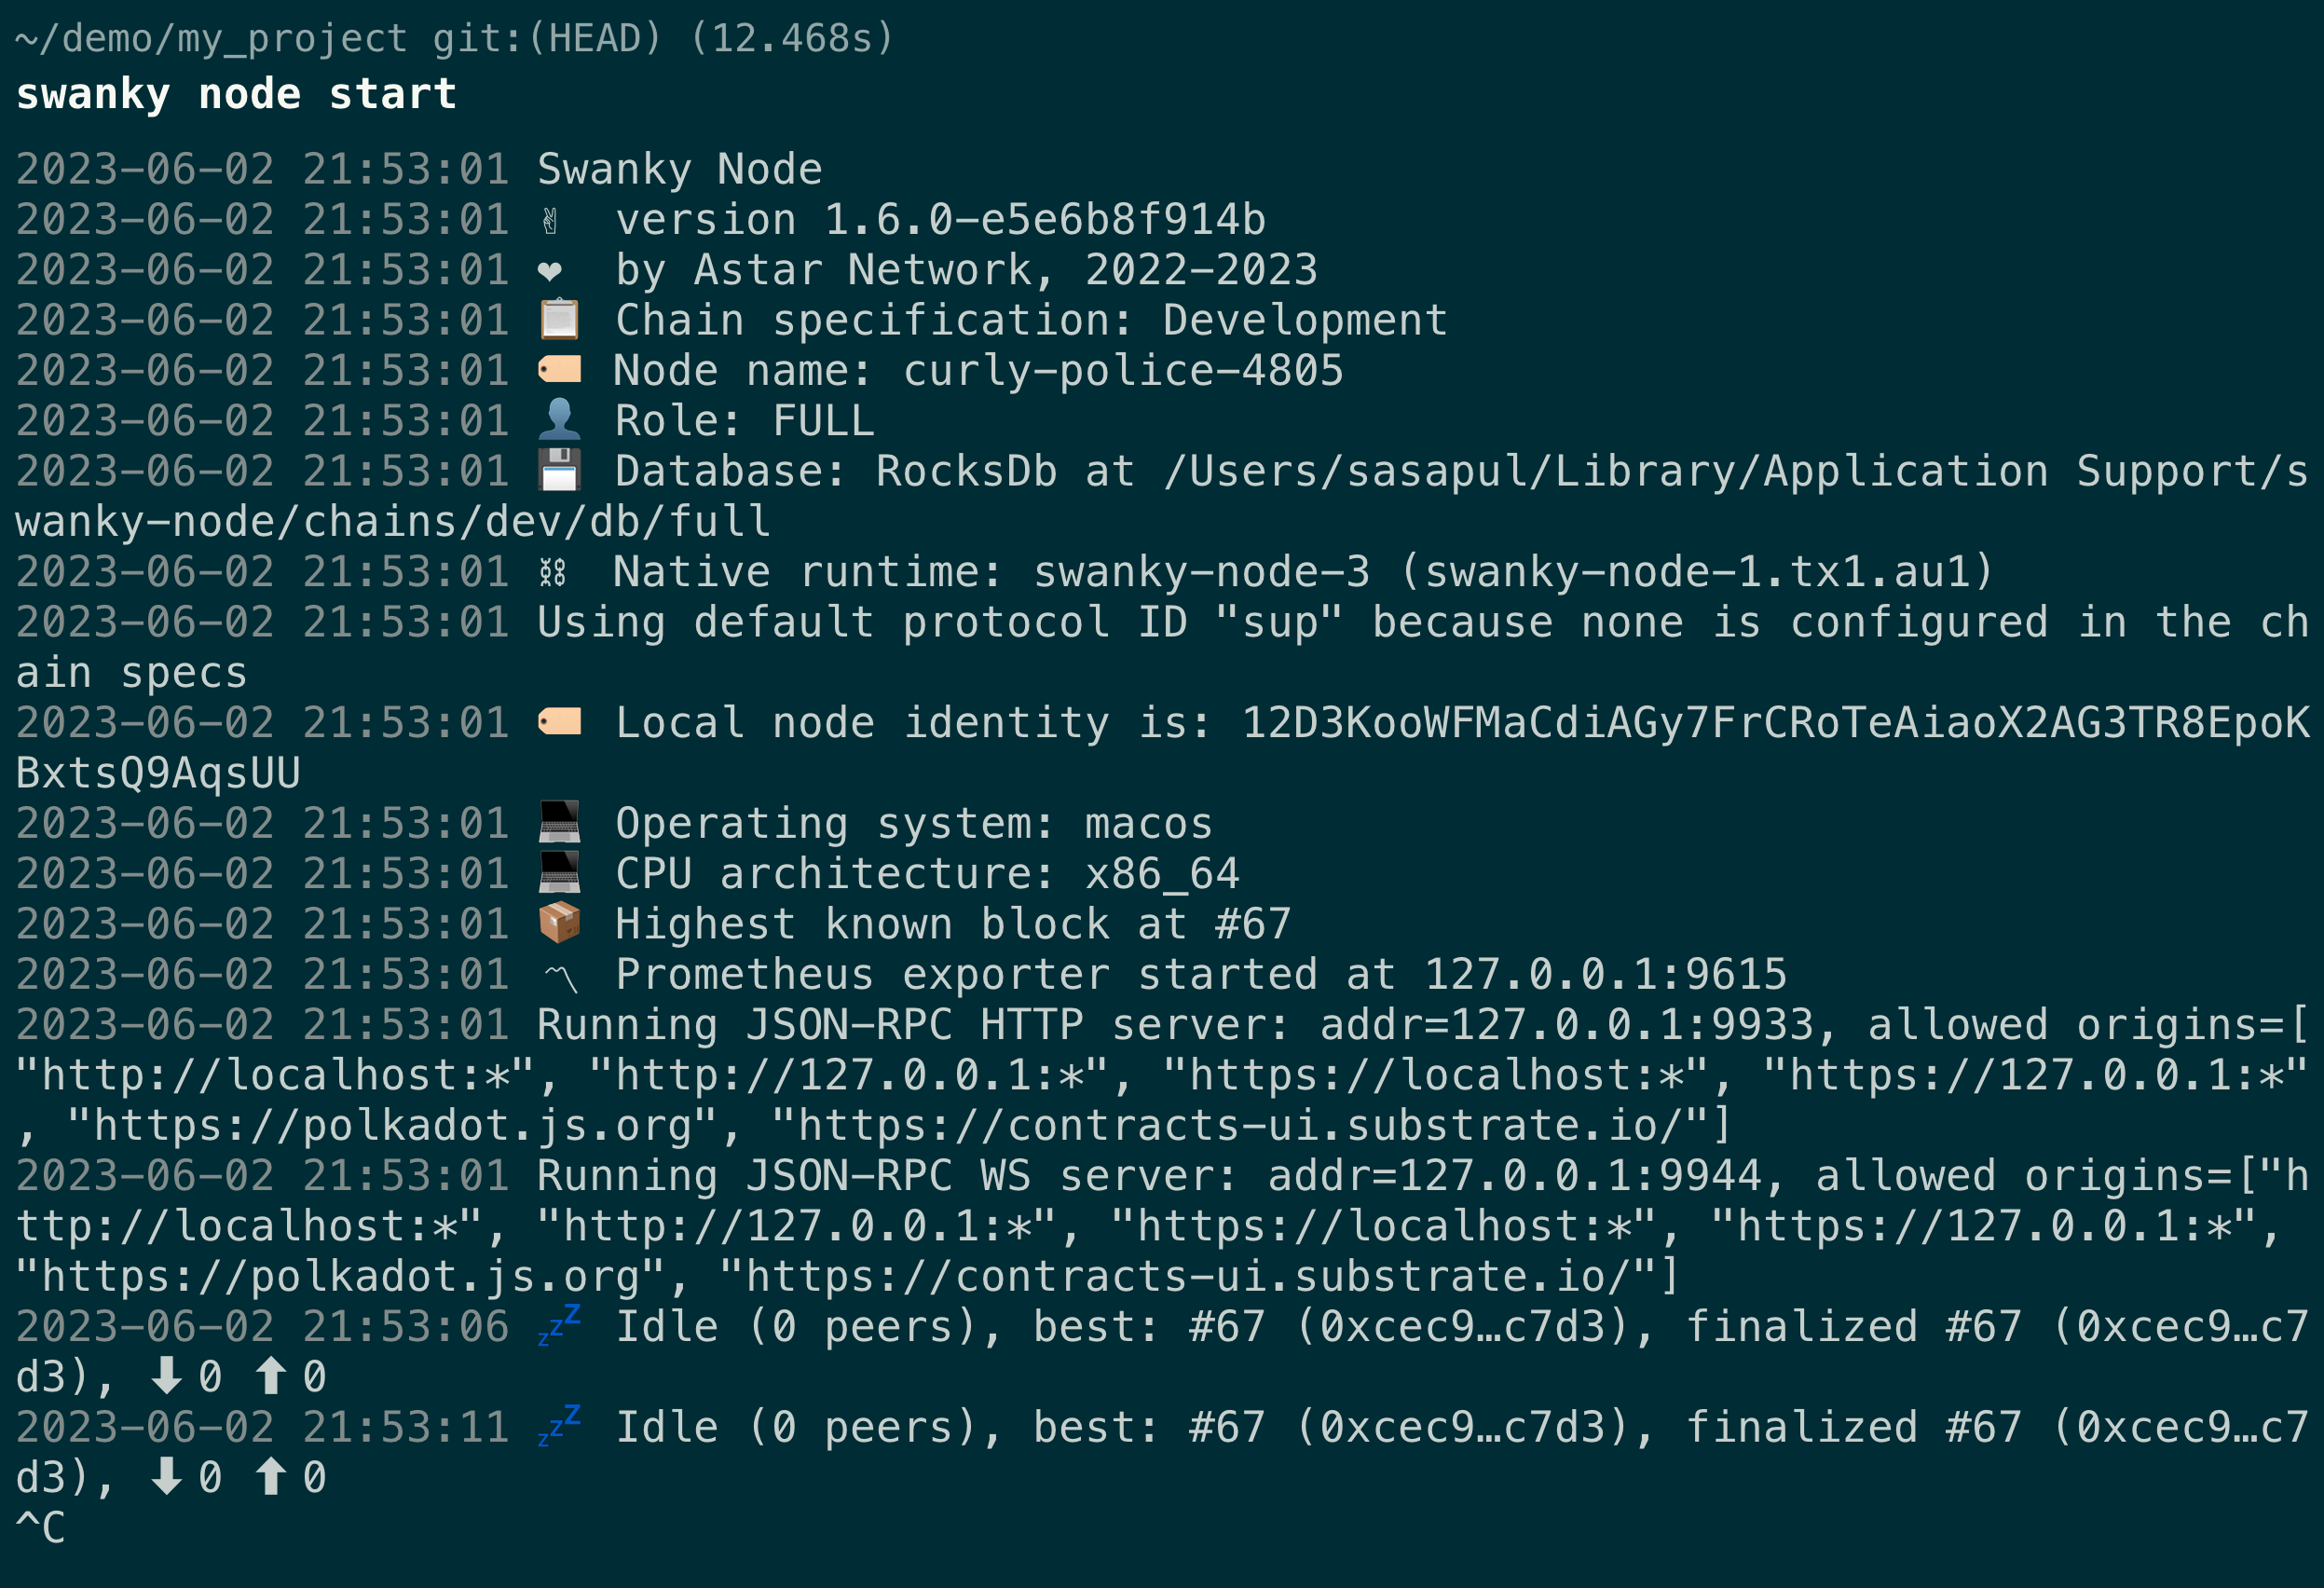Image resolution: width=2324 pixels, height=1588 pixels.
Task: Click the zzz sleep icon on 21:53:11 Idle line
Action: tap(559, 1425)
